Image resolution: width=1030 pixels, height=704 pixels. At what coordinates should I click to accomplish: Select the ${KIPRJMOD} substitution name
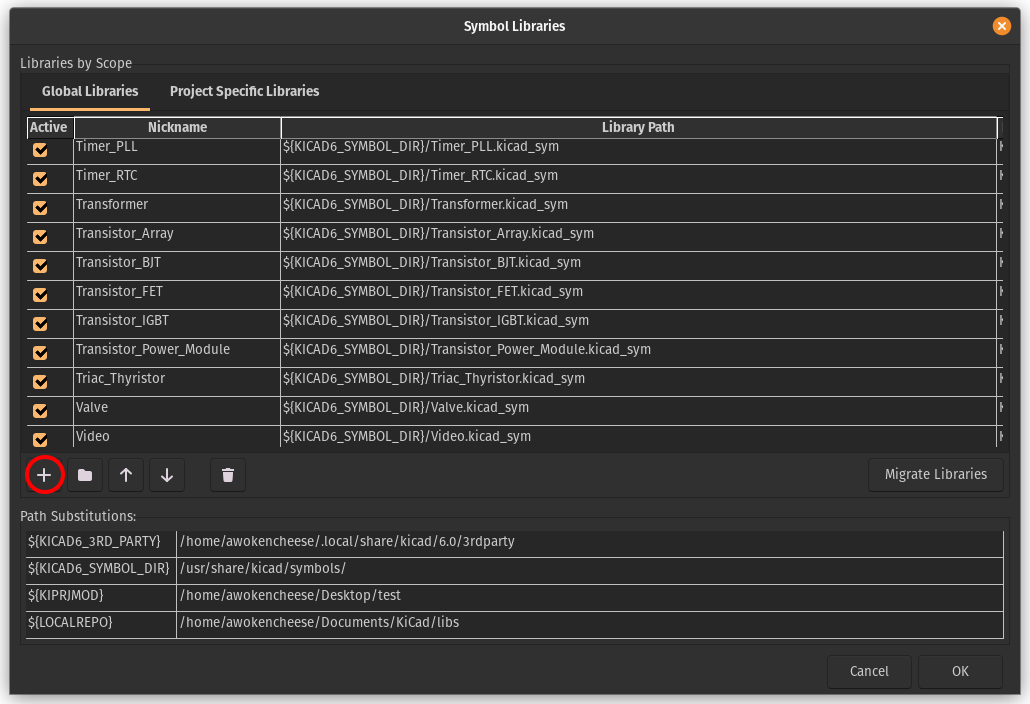(101, 598)
